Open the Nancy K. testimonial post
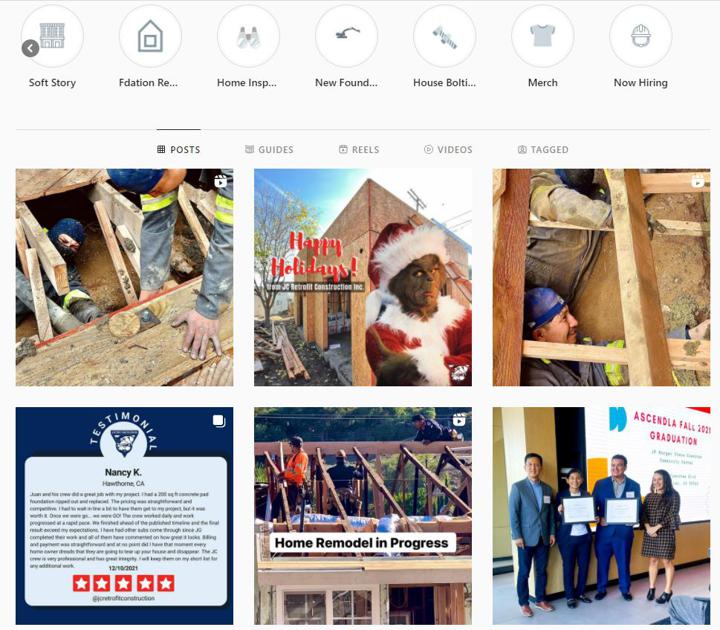 pyautogui.click(x=124, y=516)
